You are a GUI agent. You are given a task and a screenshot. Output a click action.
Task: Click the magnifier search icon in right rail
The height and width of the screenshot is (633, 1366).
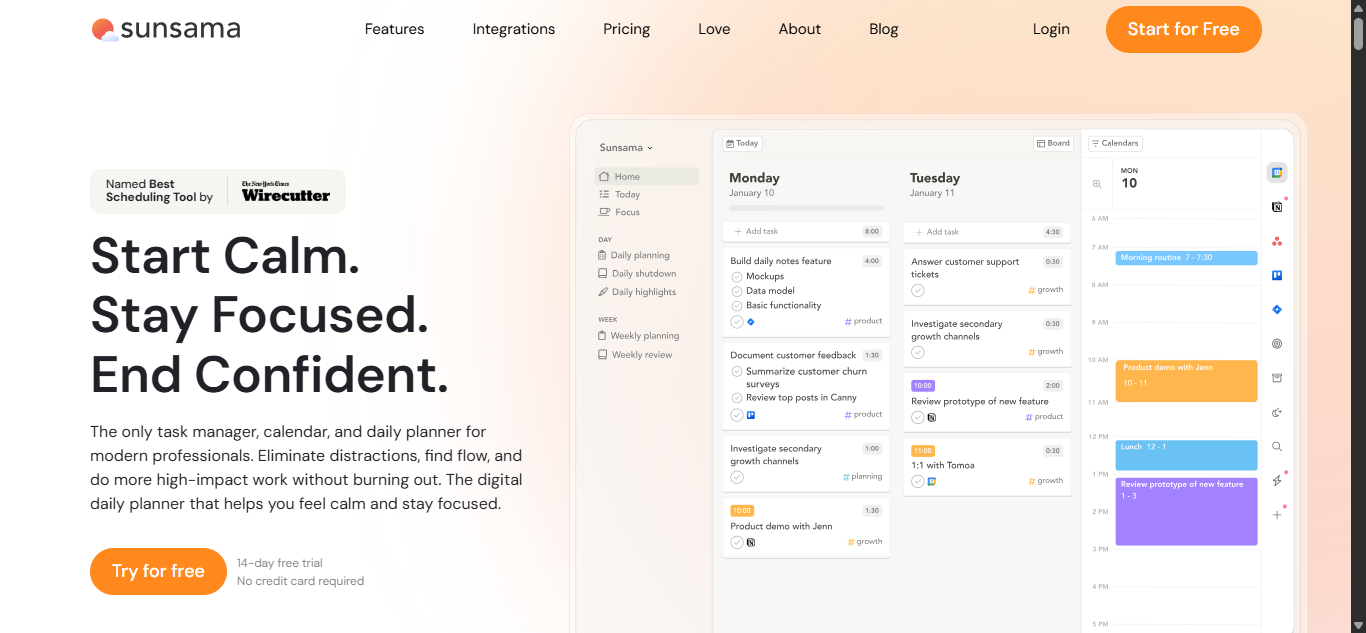[x=1277, y=447]
